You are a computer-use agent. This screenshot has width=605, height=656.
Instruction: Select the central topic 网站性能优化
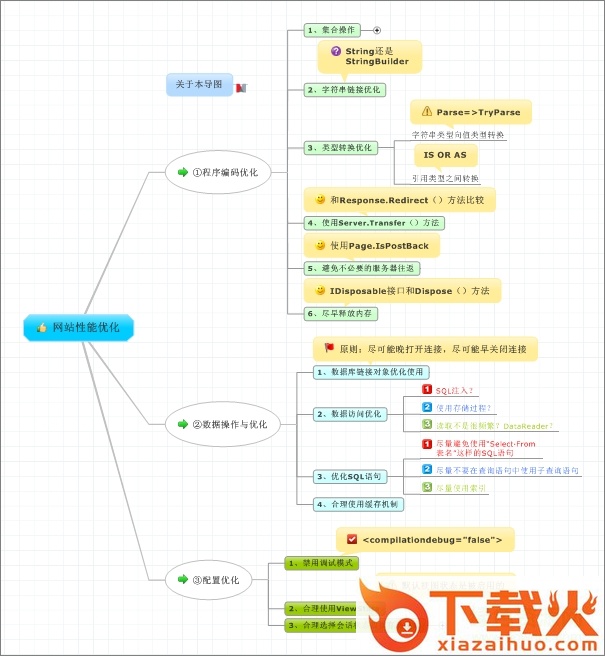pyautogui.click(x=79, y=328)
